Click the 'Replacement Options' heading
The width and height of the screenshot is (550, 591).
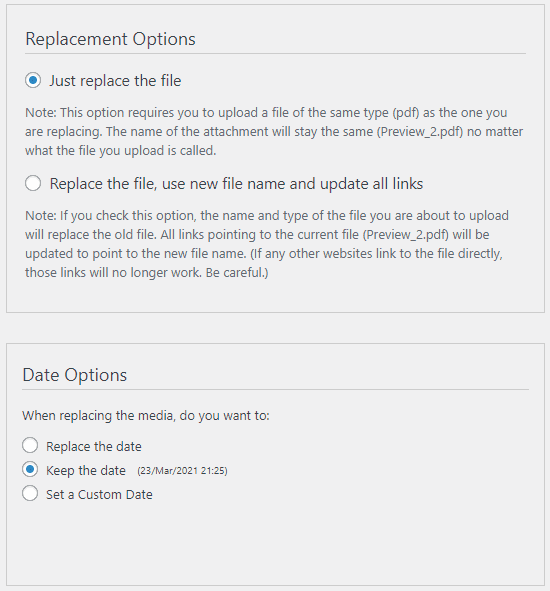110,39
